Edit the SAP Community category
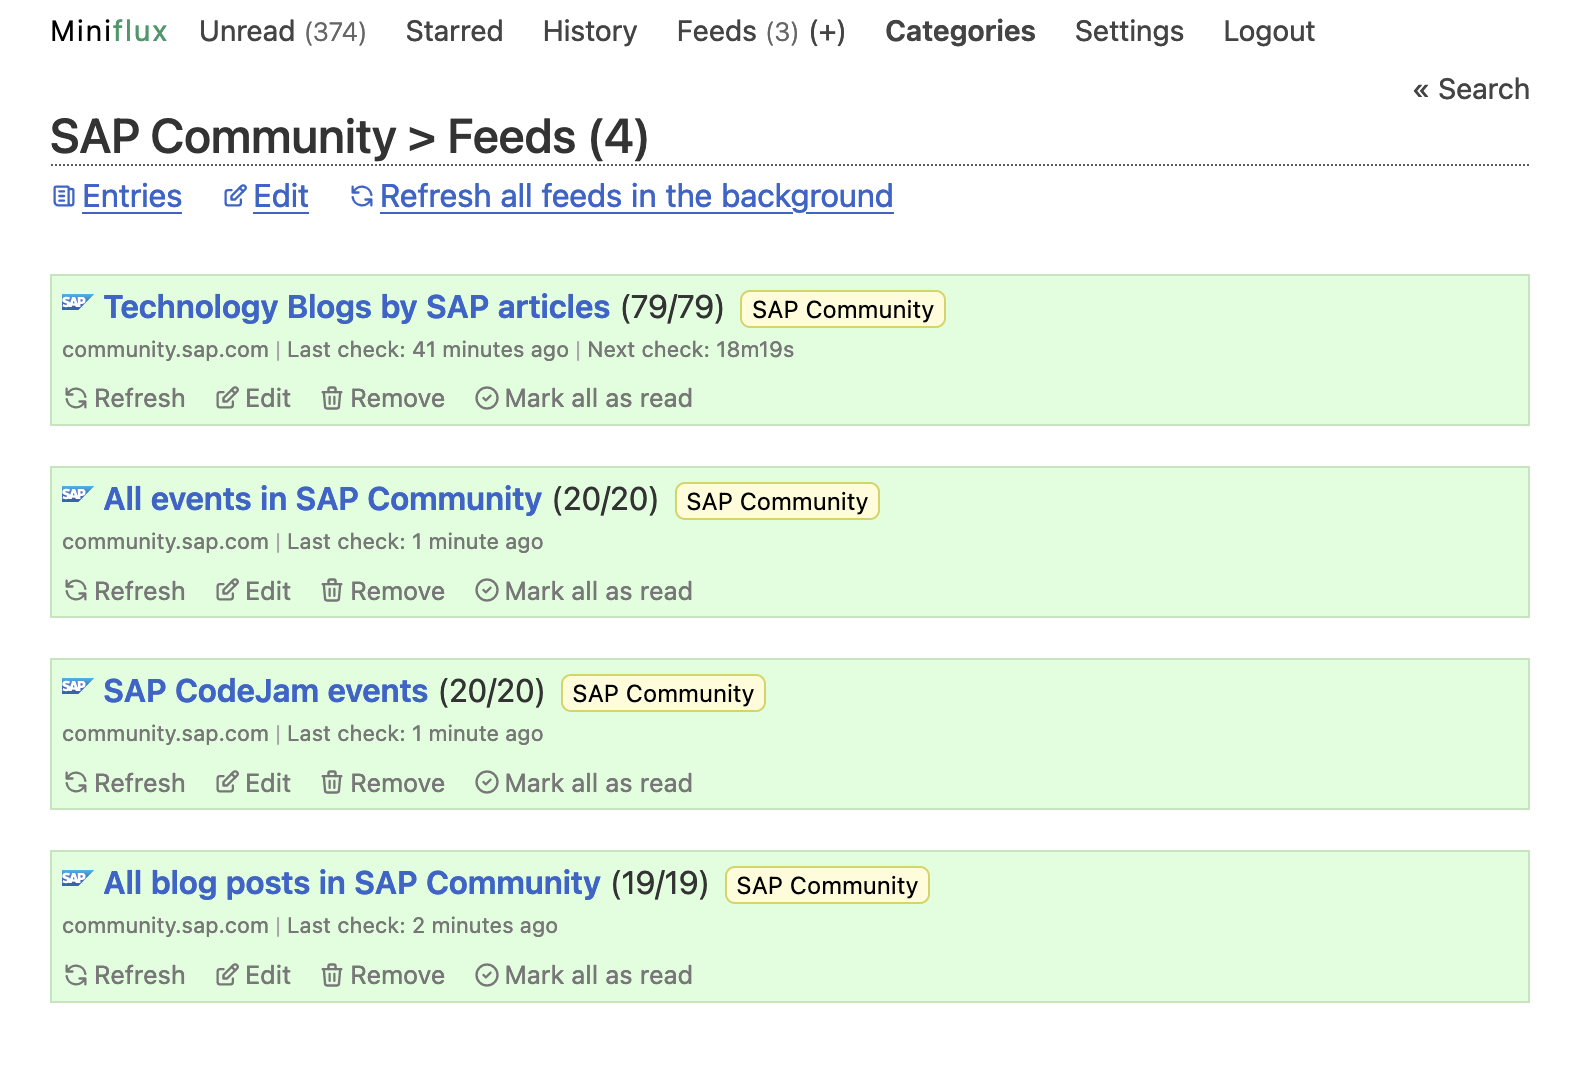Screen dimensions: 1582x1066 point(281,196)
